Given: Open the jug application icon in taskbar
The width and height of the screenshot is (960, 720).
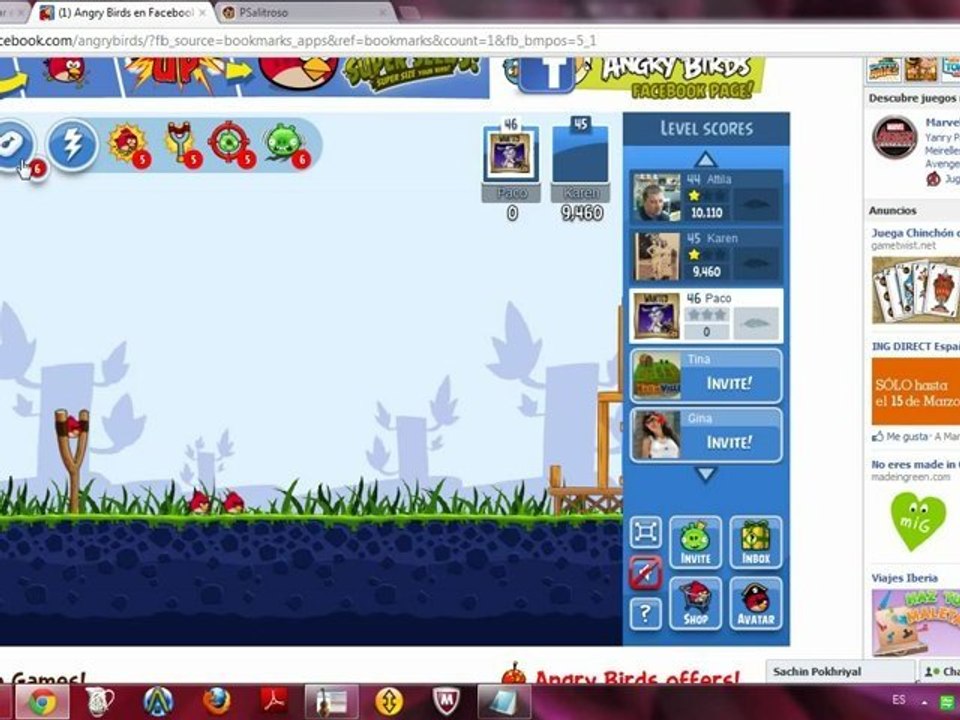Looking at the screenshot, I should click(x=99, y=702).
